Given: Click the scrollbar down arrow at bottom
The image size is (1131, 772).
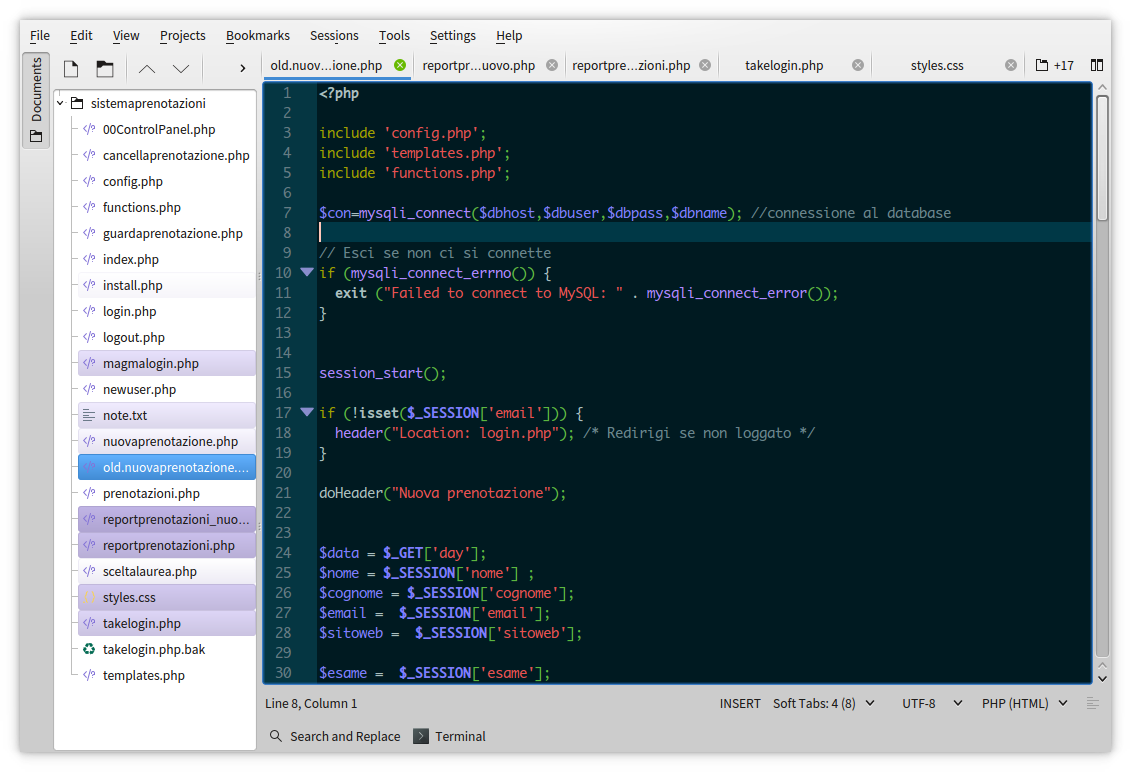Looking at the screenshot, I should pyautogui.click(x=1102, y=678).
